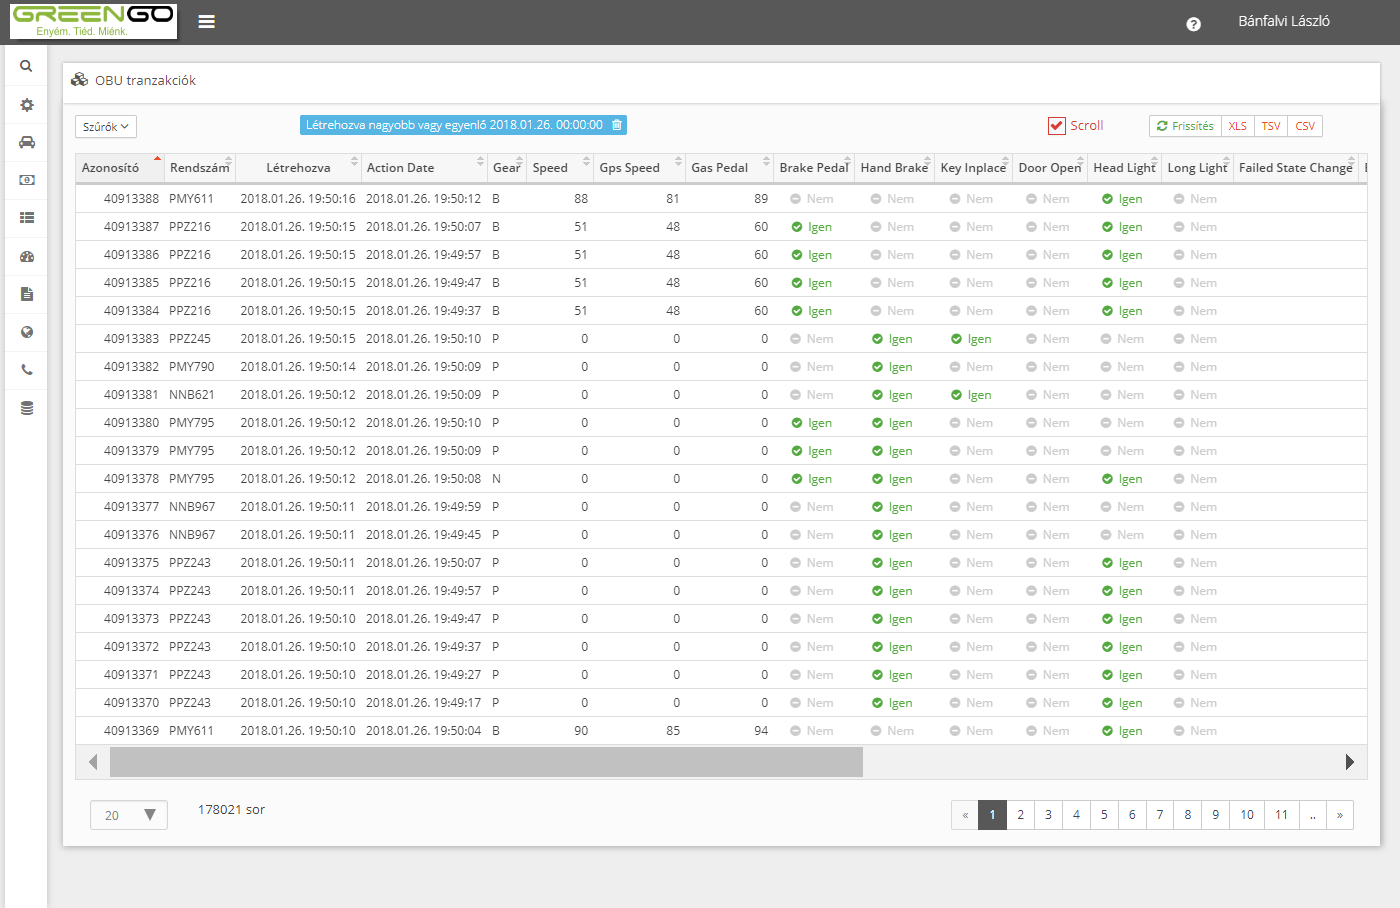This screenshot has width=1400, height=908.
Task: Select row with ID 40913378
Action: pyautogui.click(x=721, y=479)
